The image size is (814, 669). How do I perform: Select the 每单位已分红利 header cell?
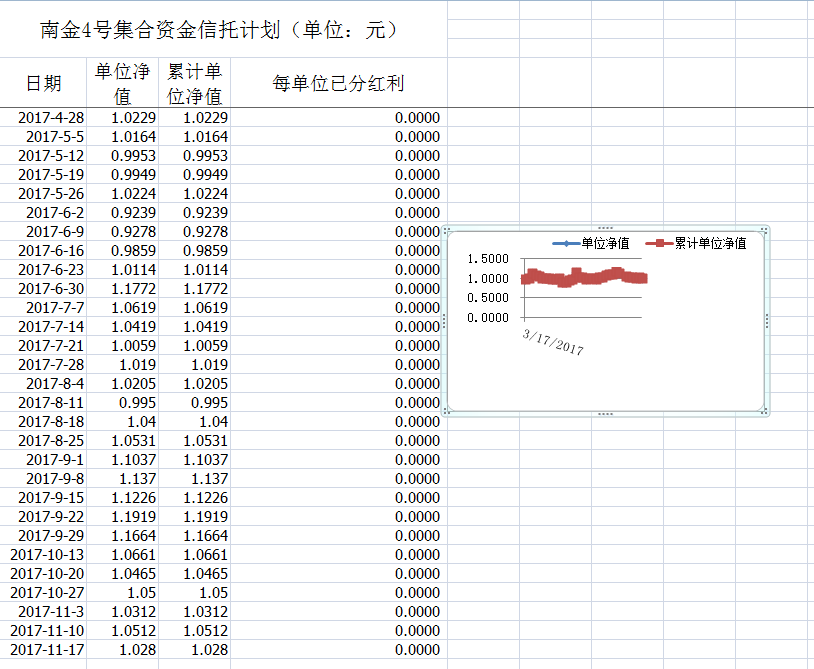(338, 83)
